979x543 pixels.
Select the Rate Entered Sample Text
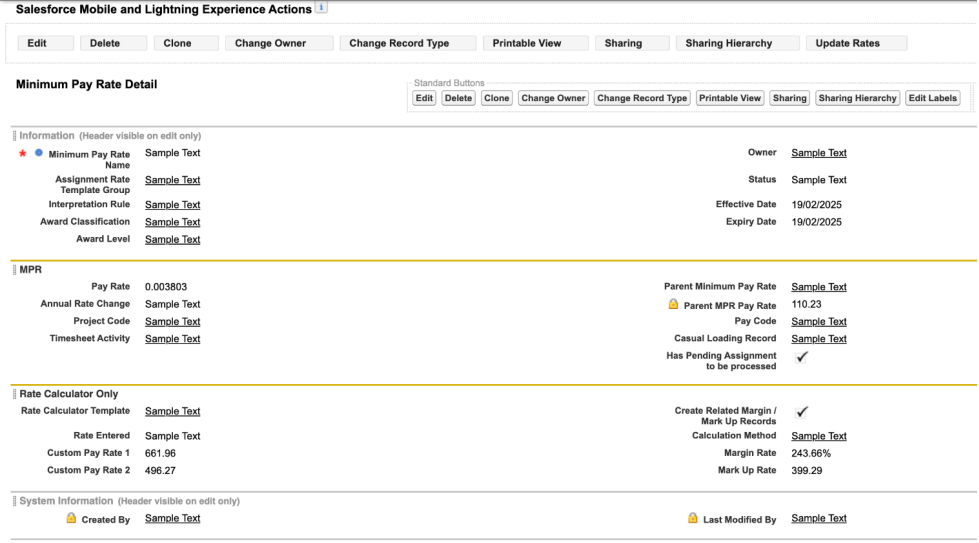[x=172, y=436]
